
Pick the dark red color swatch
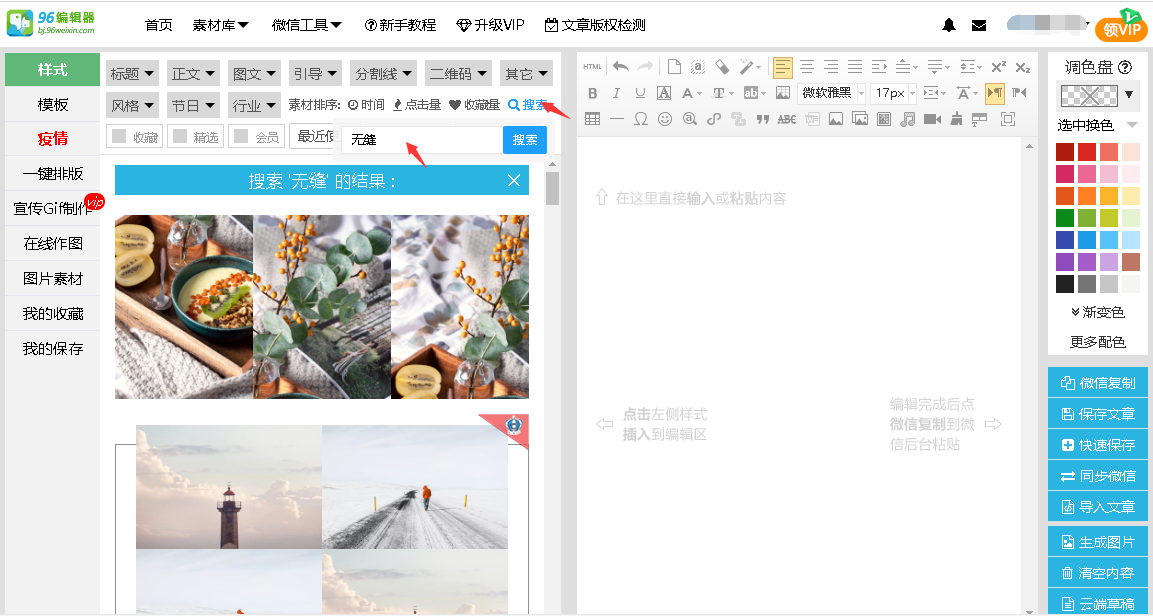[1065, 152]
